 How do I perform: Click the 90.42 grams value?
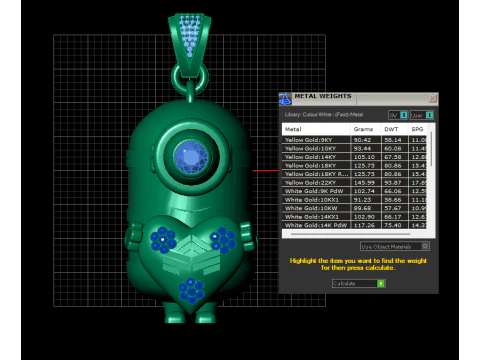click(x=362, y=140)
